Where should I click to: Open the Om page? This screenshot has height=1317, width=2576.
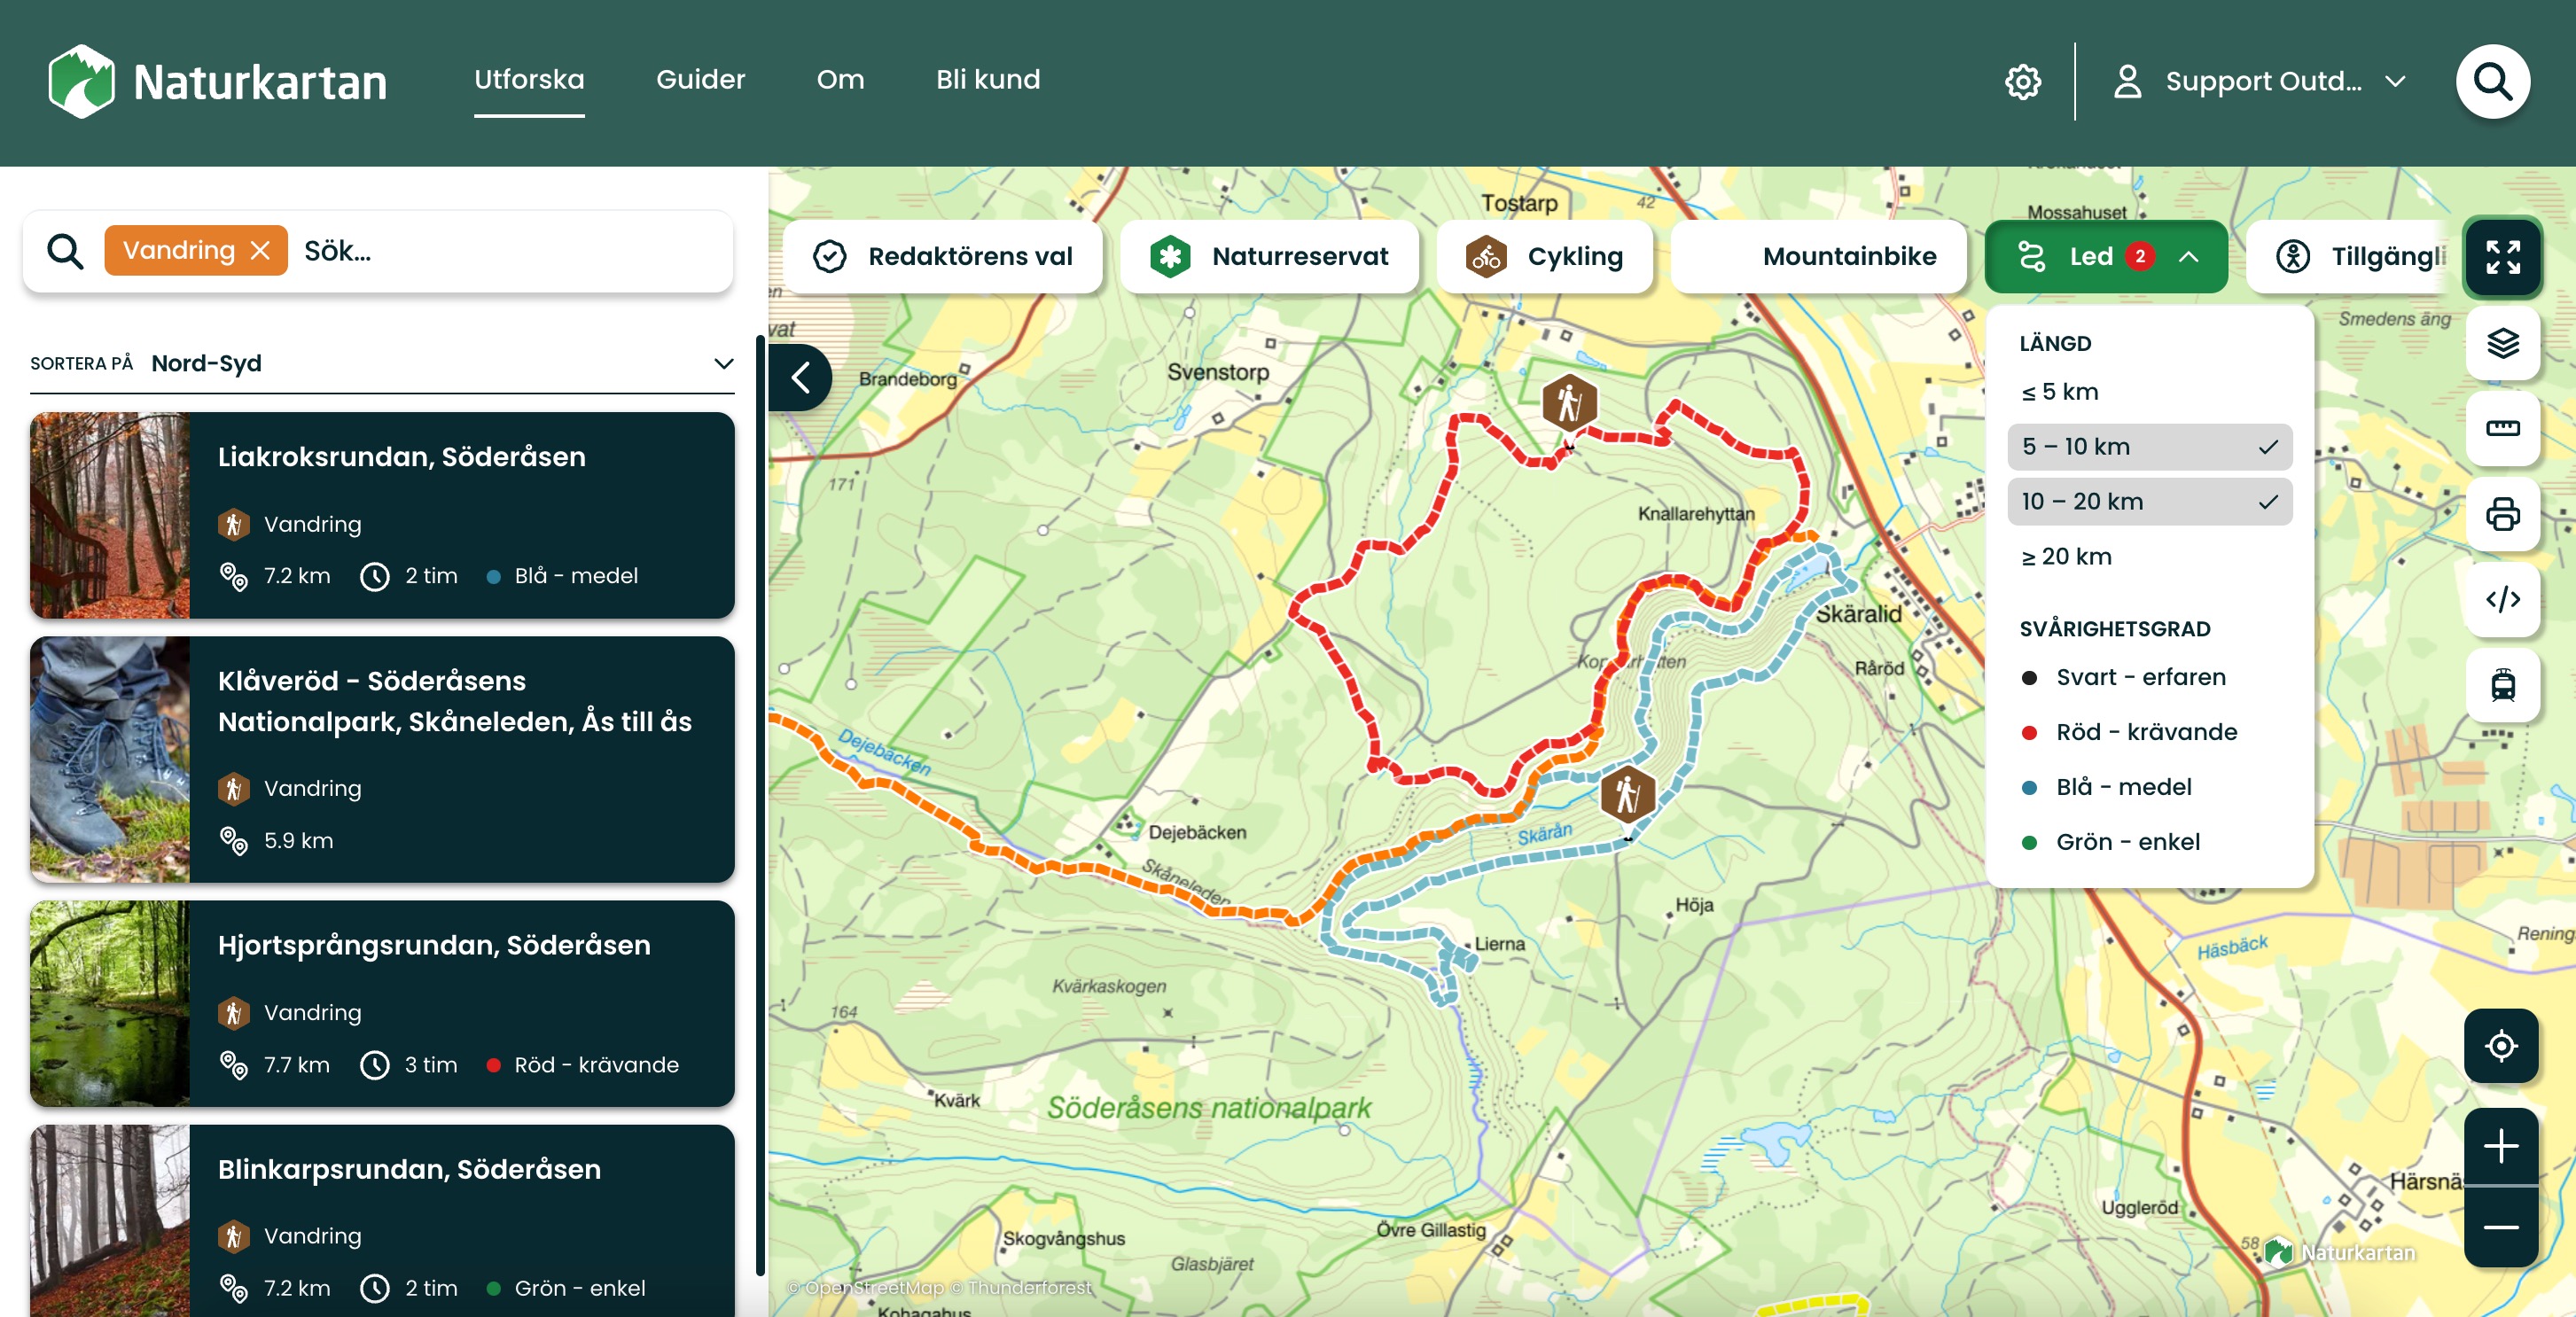pyautogui.click(x=840, y=80)
